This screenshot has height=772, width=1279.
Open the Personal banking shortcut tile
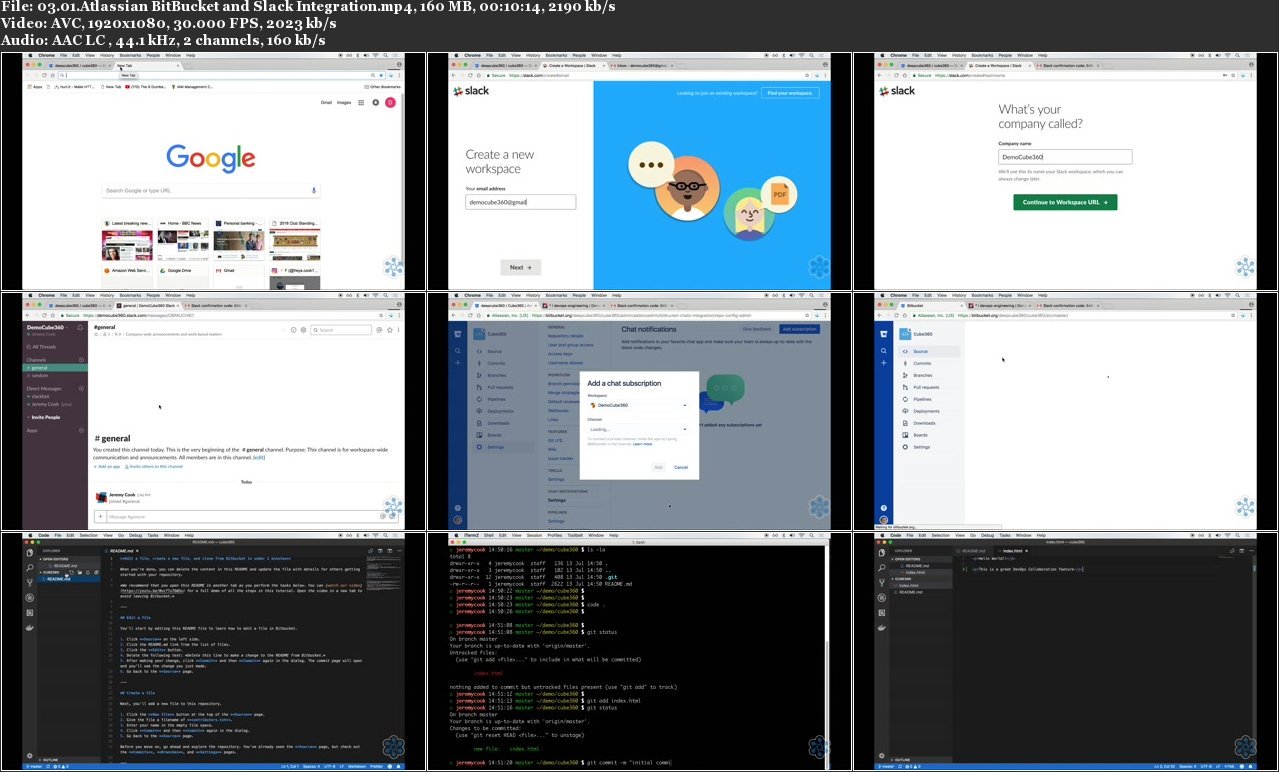coord(239,239)
